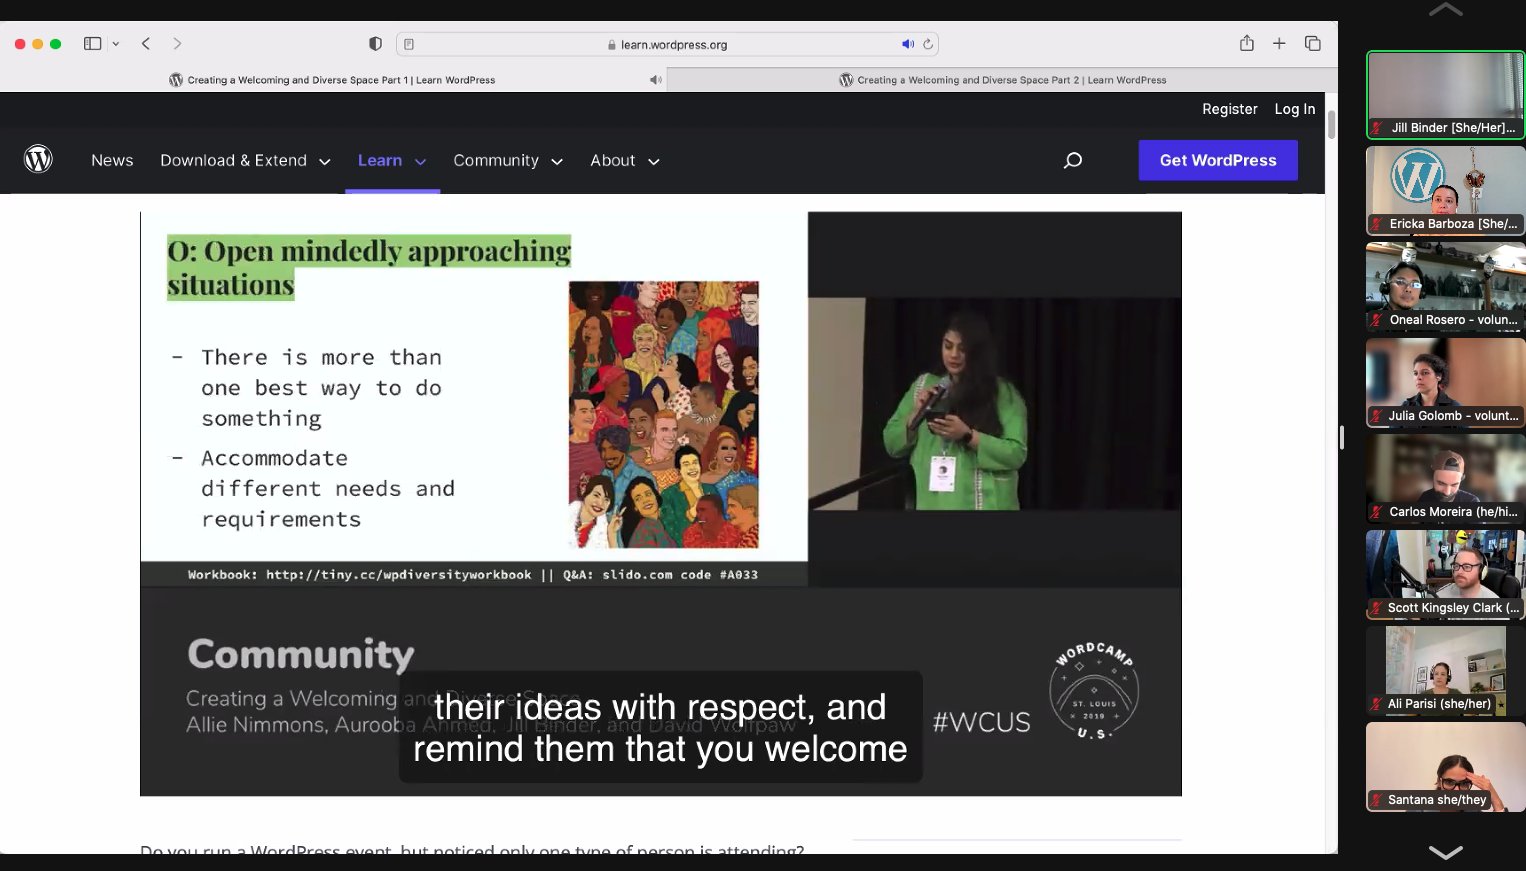
Task: Reload the page with the refresh icon
Action: [928, 44]
